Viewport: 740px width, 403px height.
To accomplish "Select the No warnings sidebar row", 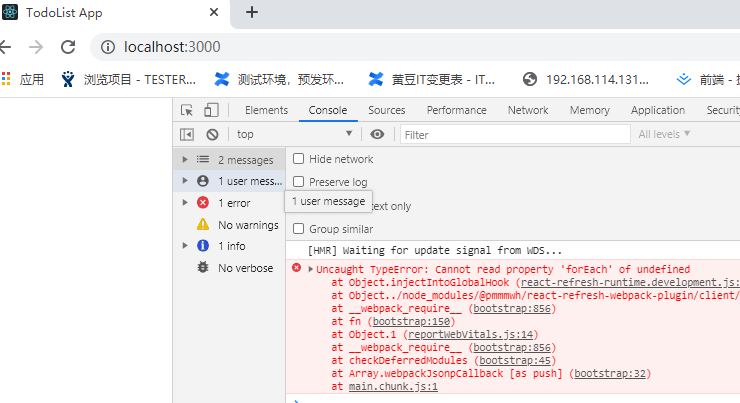I will (x=229, y=225).
